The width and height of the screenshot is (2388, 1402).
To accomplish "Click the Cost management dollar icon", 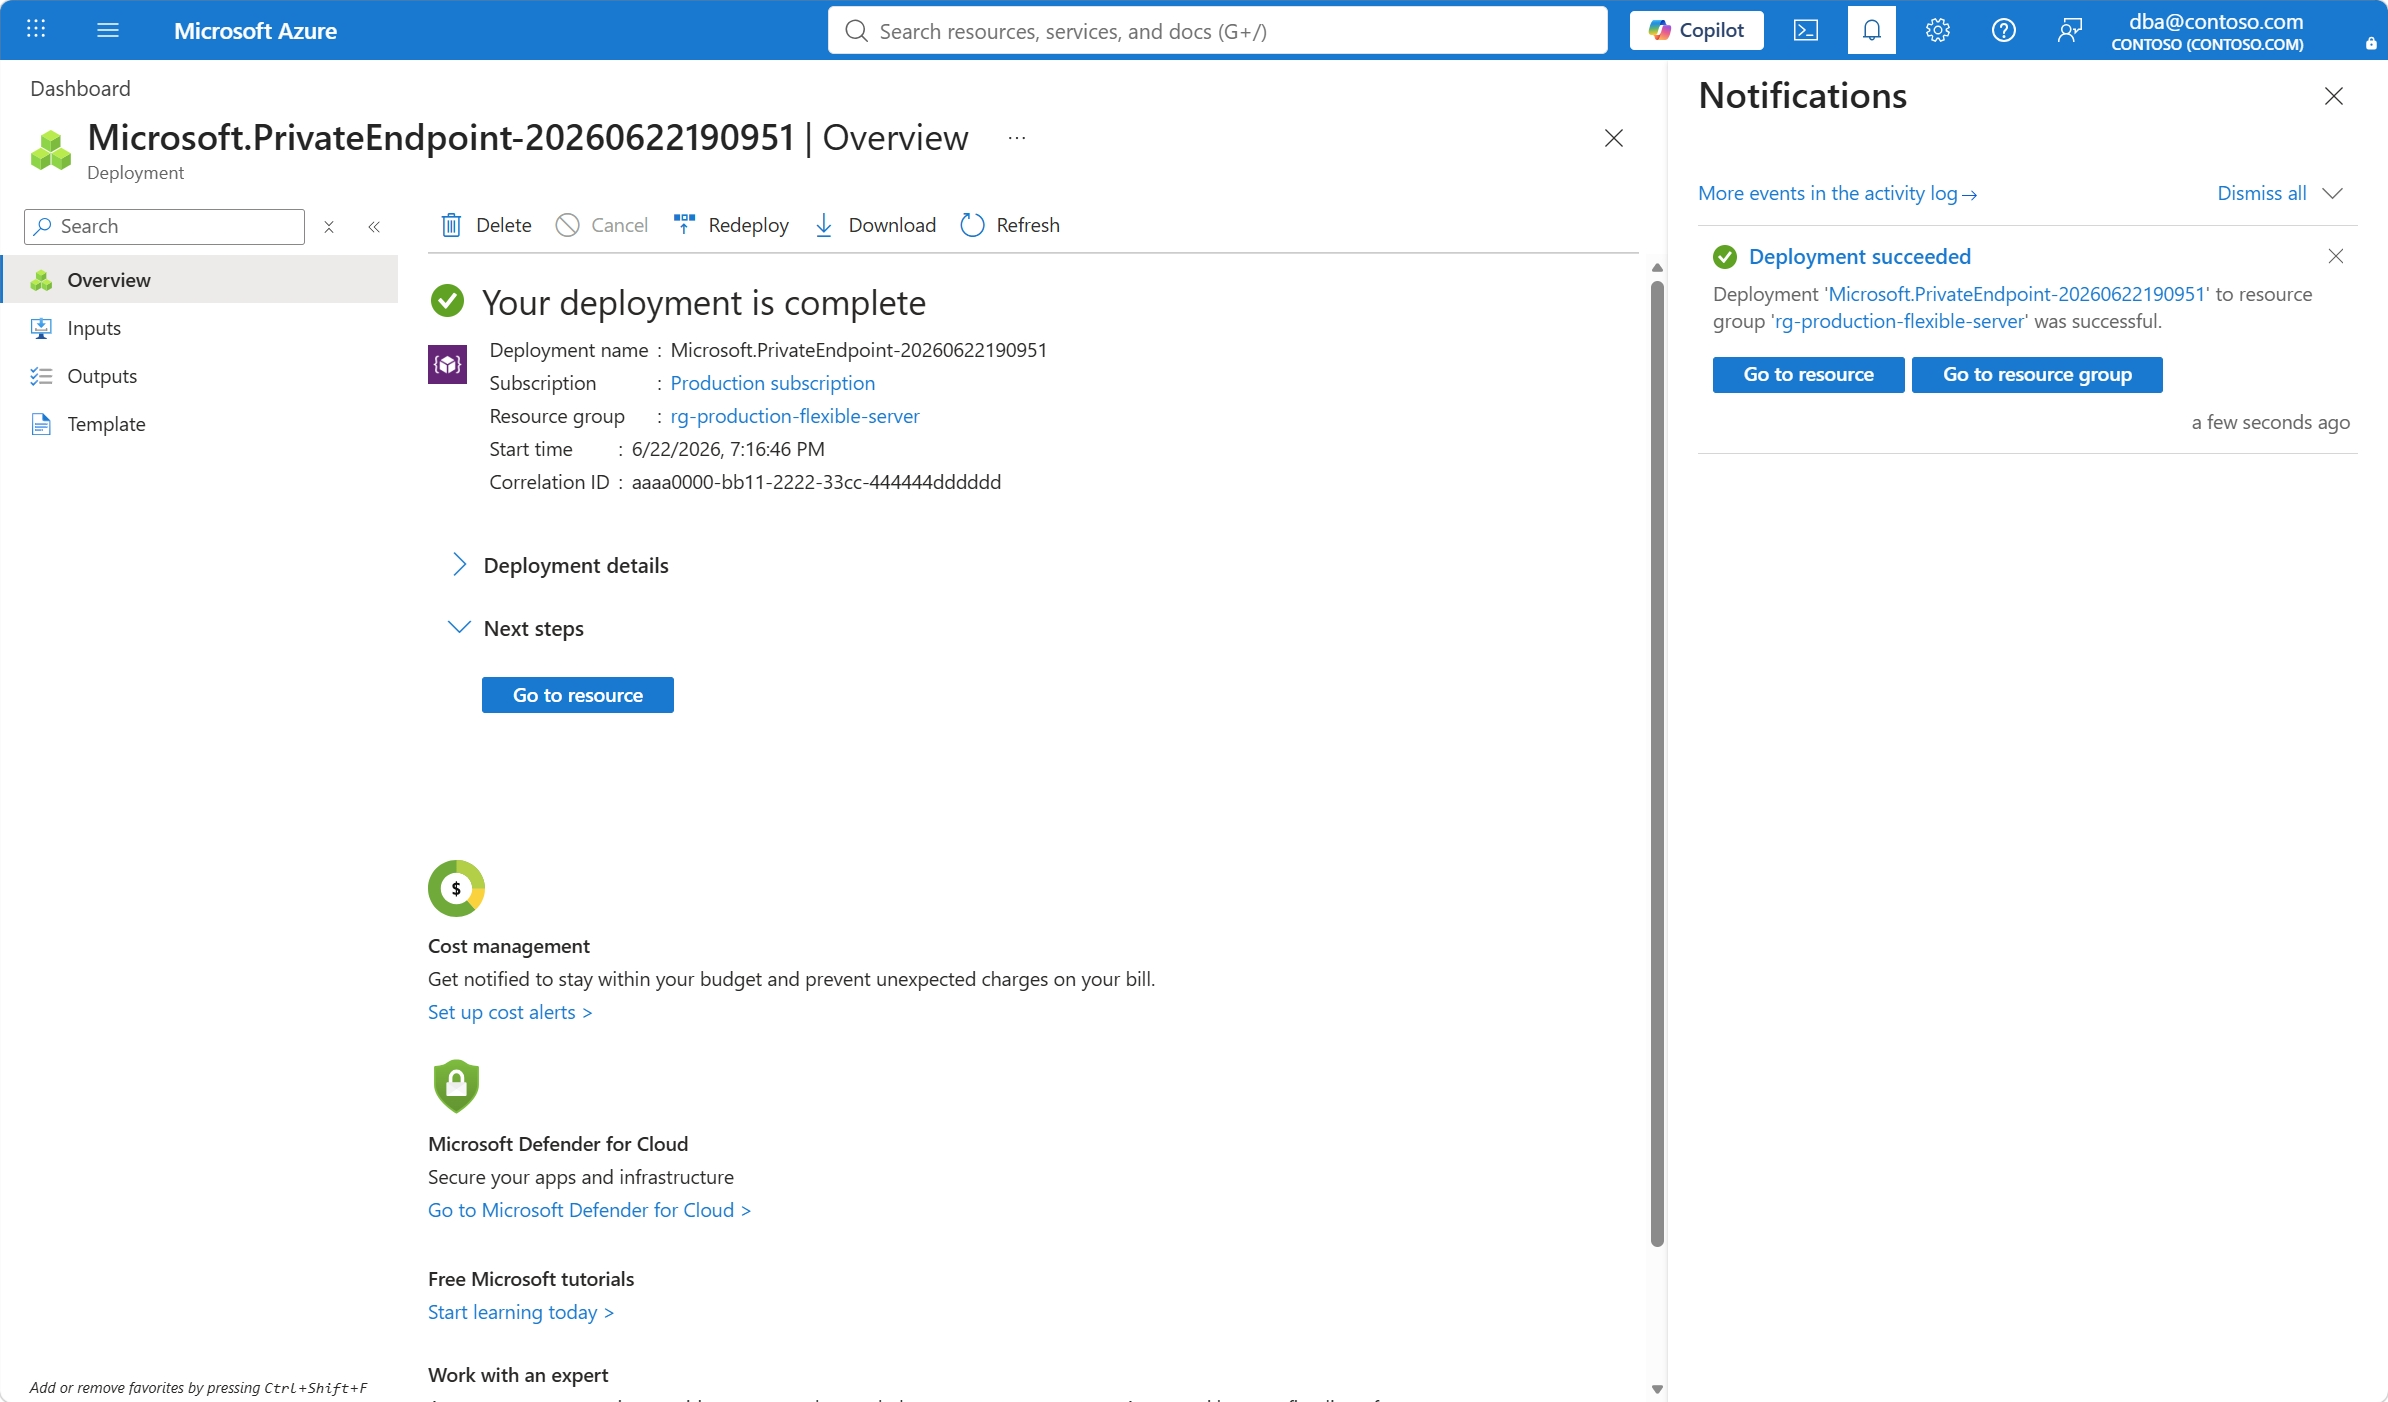I will [456, 888].
